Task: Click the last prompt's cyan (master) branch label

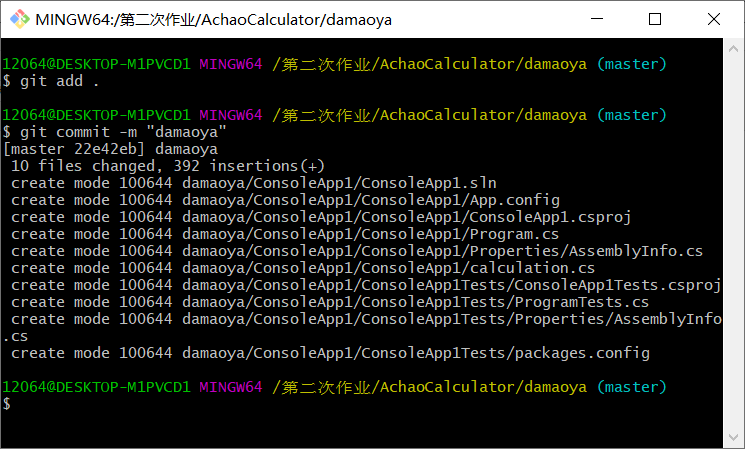Action: pyautogui.click(x=631, y=388)
